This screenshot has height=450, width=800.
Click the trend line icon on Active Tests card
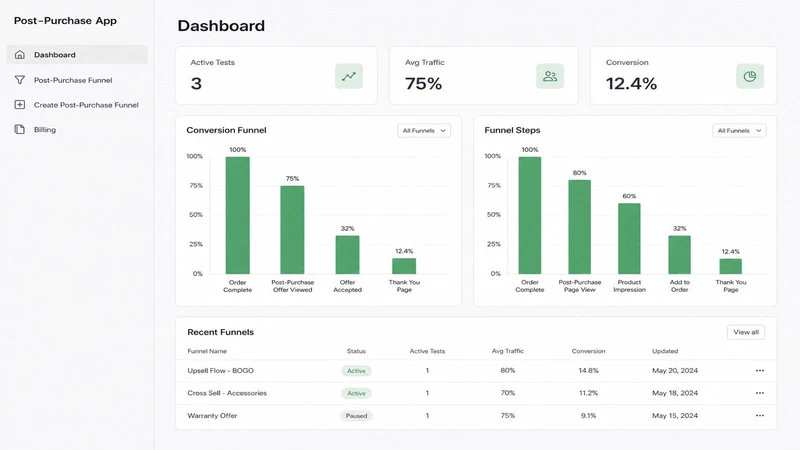coord(349,76)
